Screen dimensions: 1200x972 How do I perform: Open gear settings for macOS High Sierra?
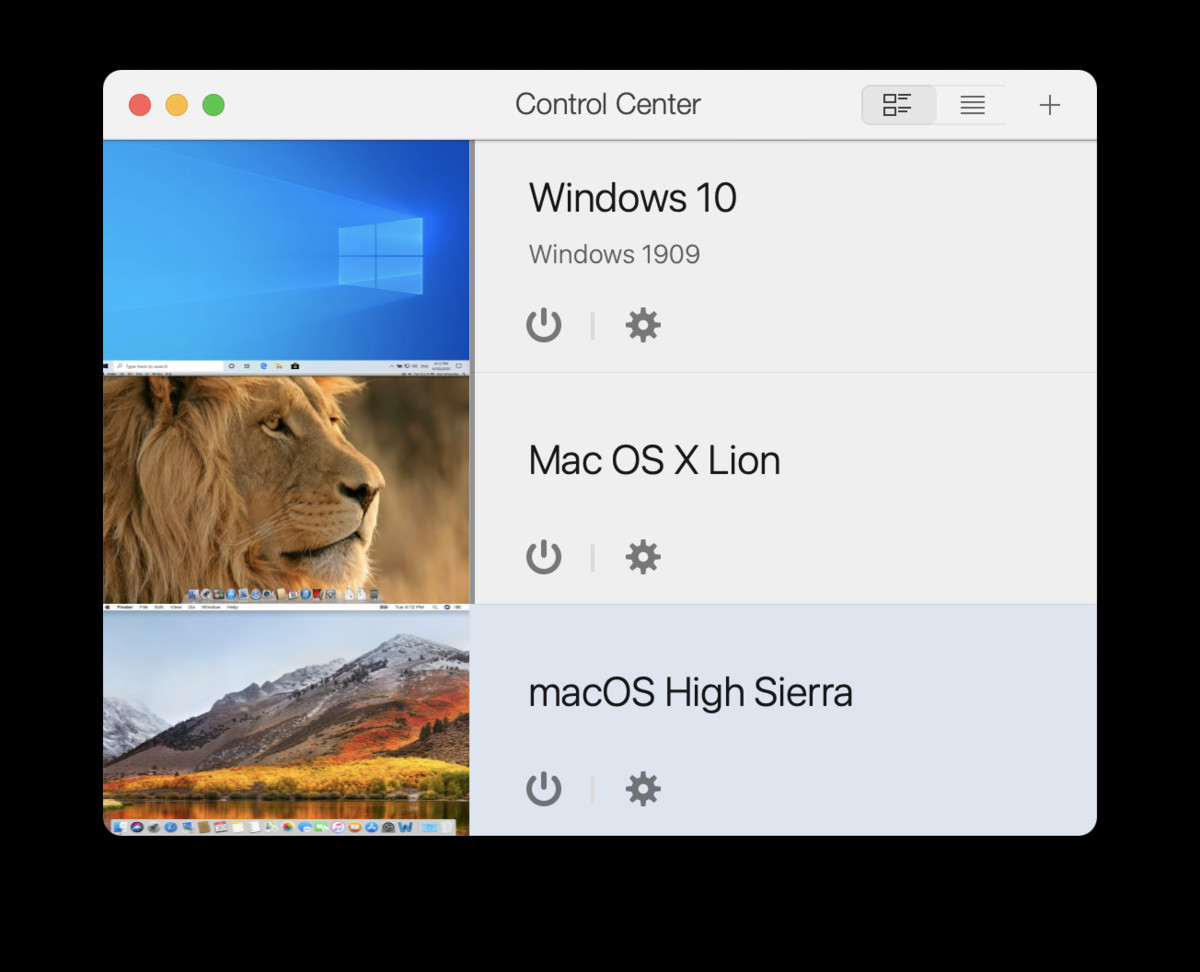[x=643, y=789]
